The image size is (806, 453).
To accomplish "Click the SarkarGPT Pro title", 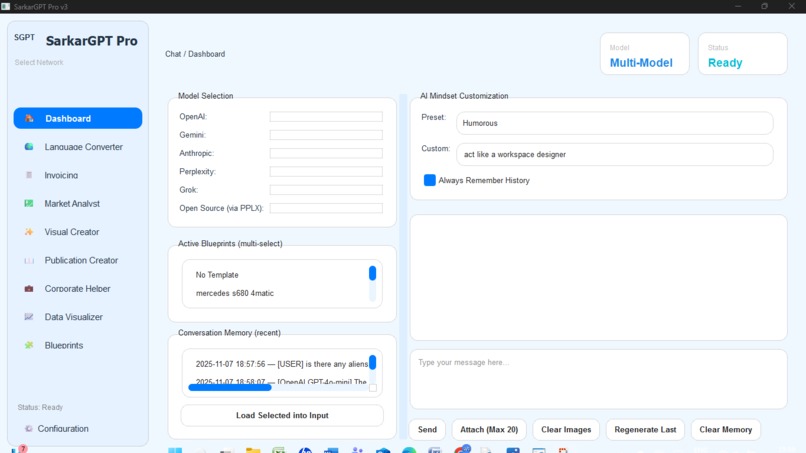I will [91, 41].
